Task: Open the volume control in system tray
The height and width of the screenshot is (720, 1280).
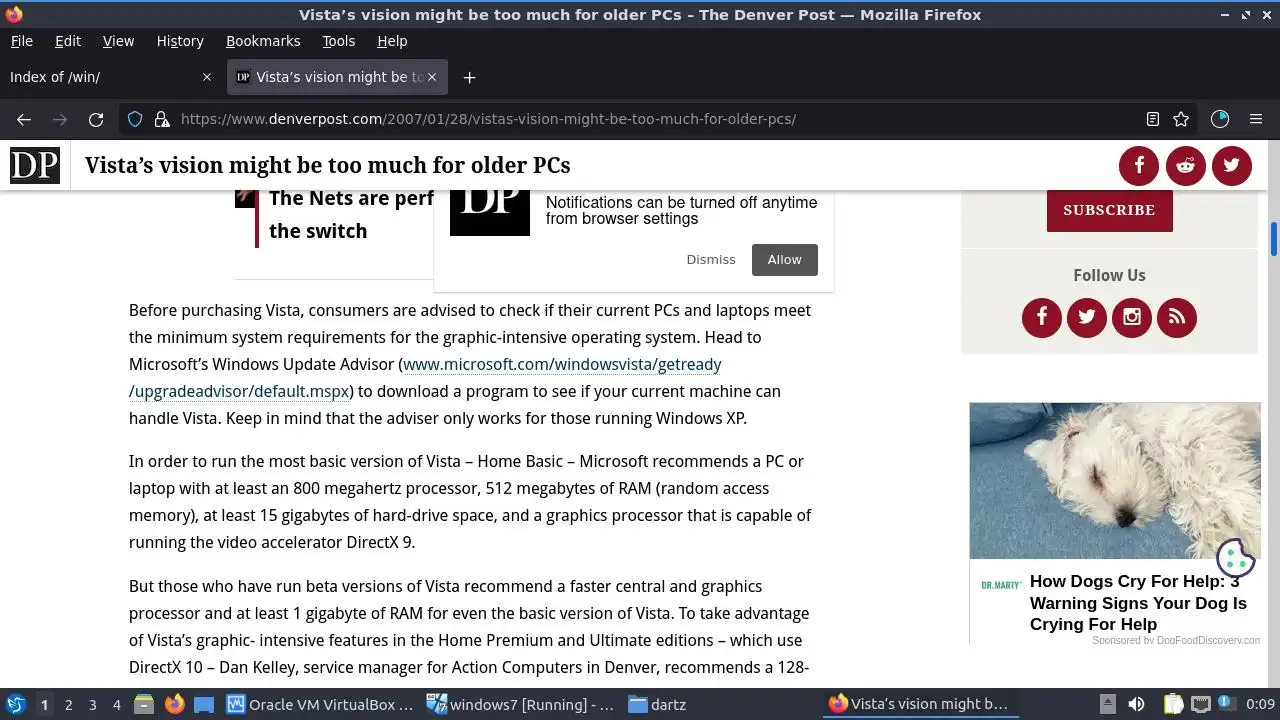Action: (1136, 704)
